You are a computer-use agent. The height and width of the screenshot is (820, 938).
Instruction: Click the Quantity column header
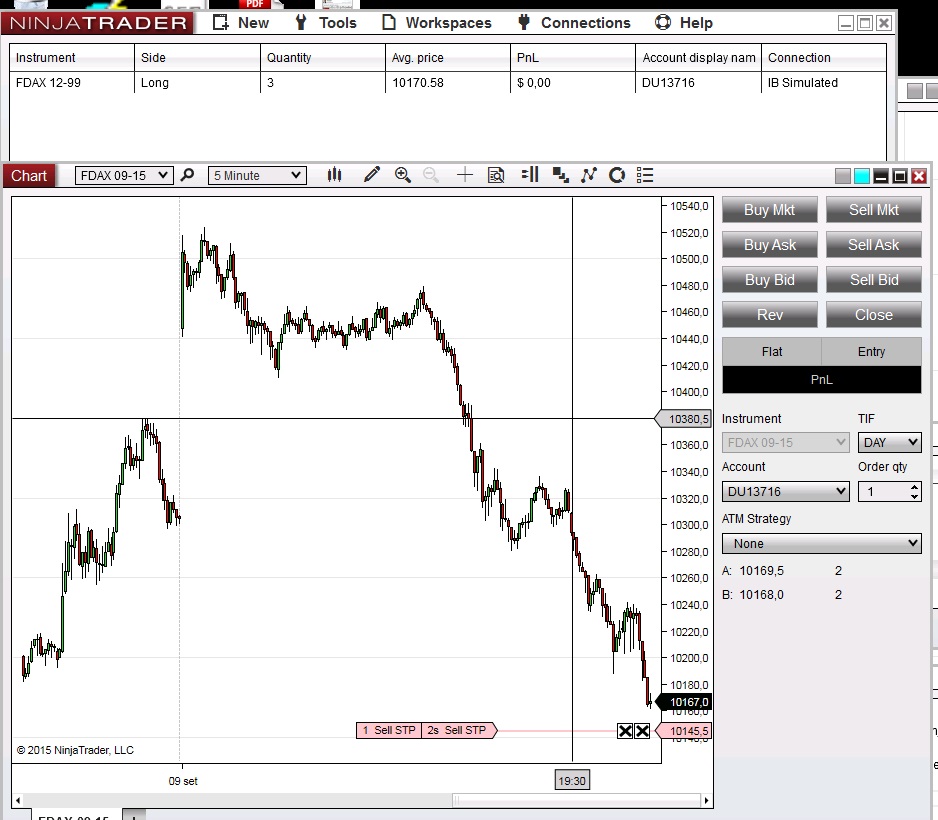click(323, 57)
